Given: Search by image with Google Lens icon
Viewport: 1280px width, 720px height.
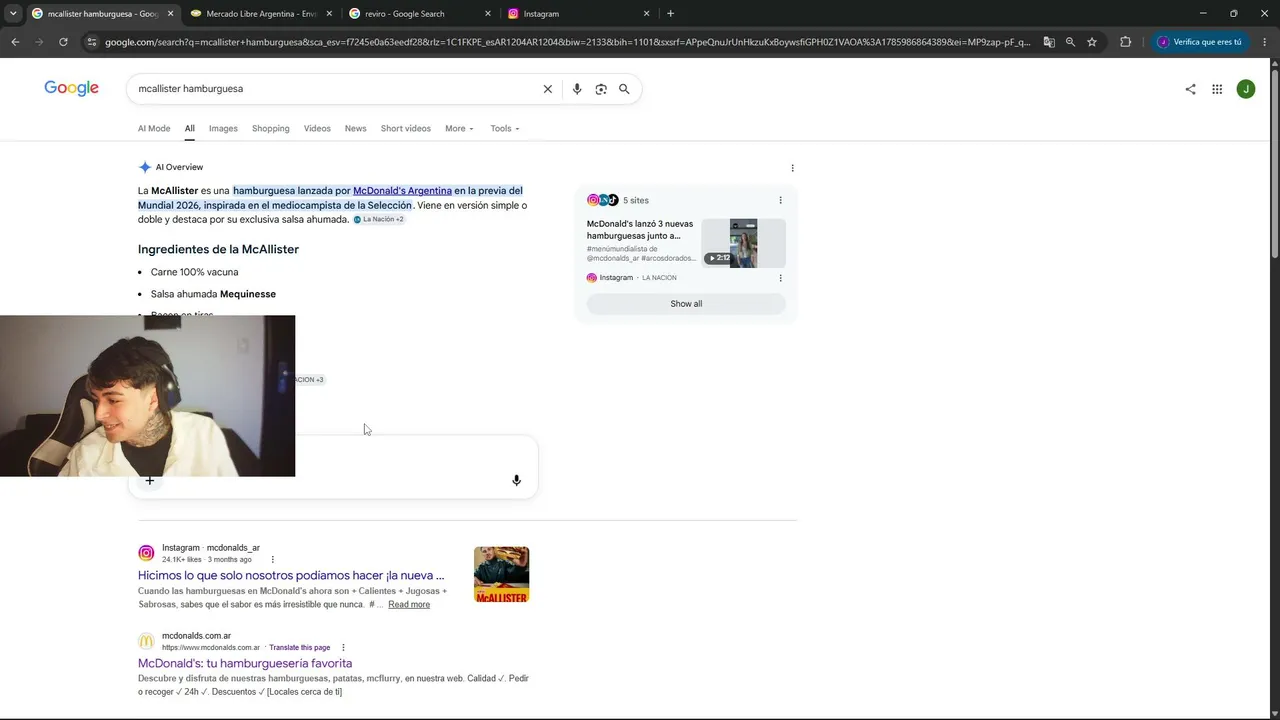Looking at the screenshot, I should (601, 89).
